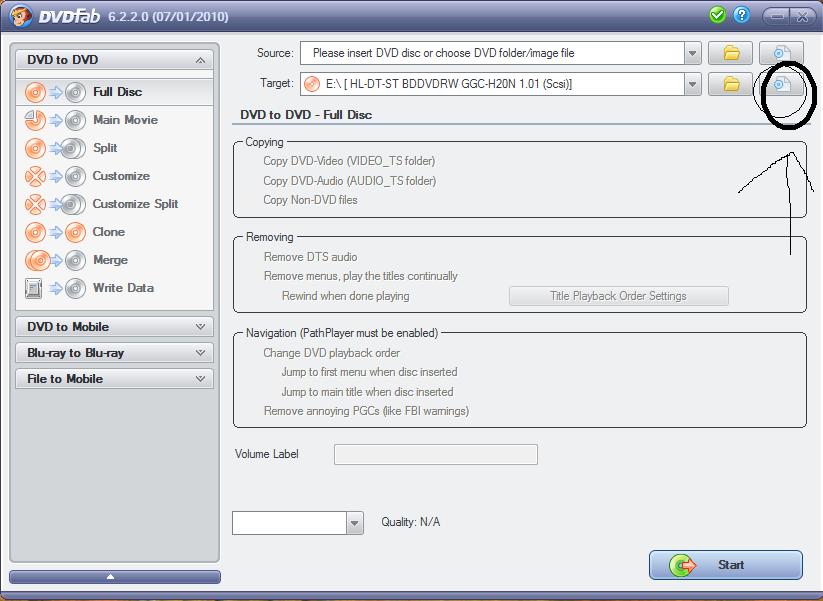Collapse the sidebar using bottom triangle bar
The image size is (823, 601).
tap(114, 577)
